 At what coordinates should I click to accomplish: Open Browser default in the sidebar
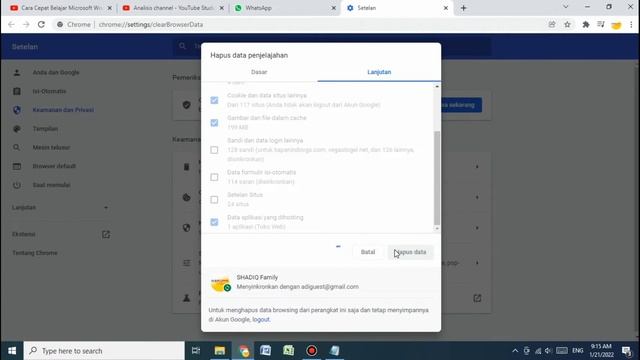pyautogui.click(x=54, y=167)
